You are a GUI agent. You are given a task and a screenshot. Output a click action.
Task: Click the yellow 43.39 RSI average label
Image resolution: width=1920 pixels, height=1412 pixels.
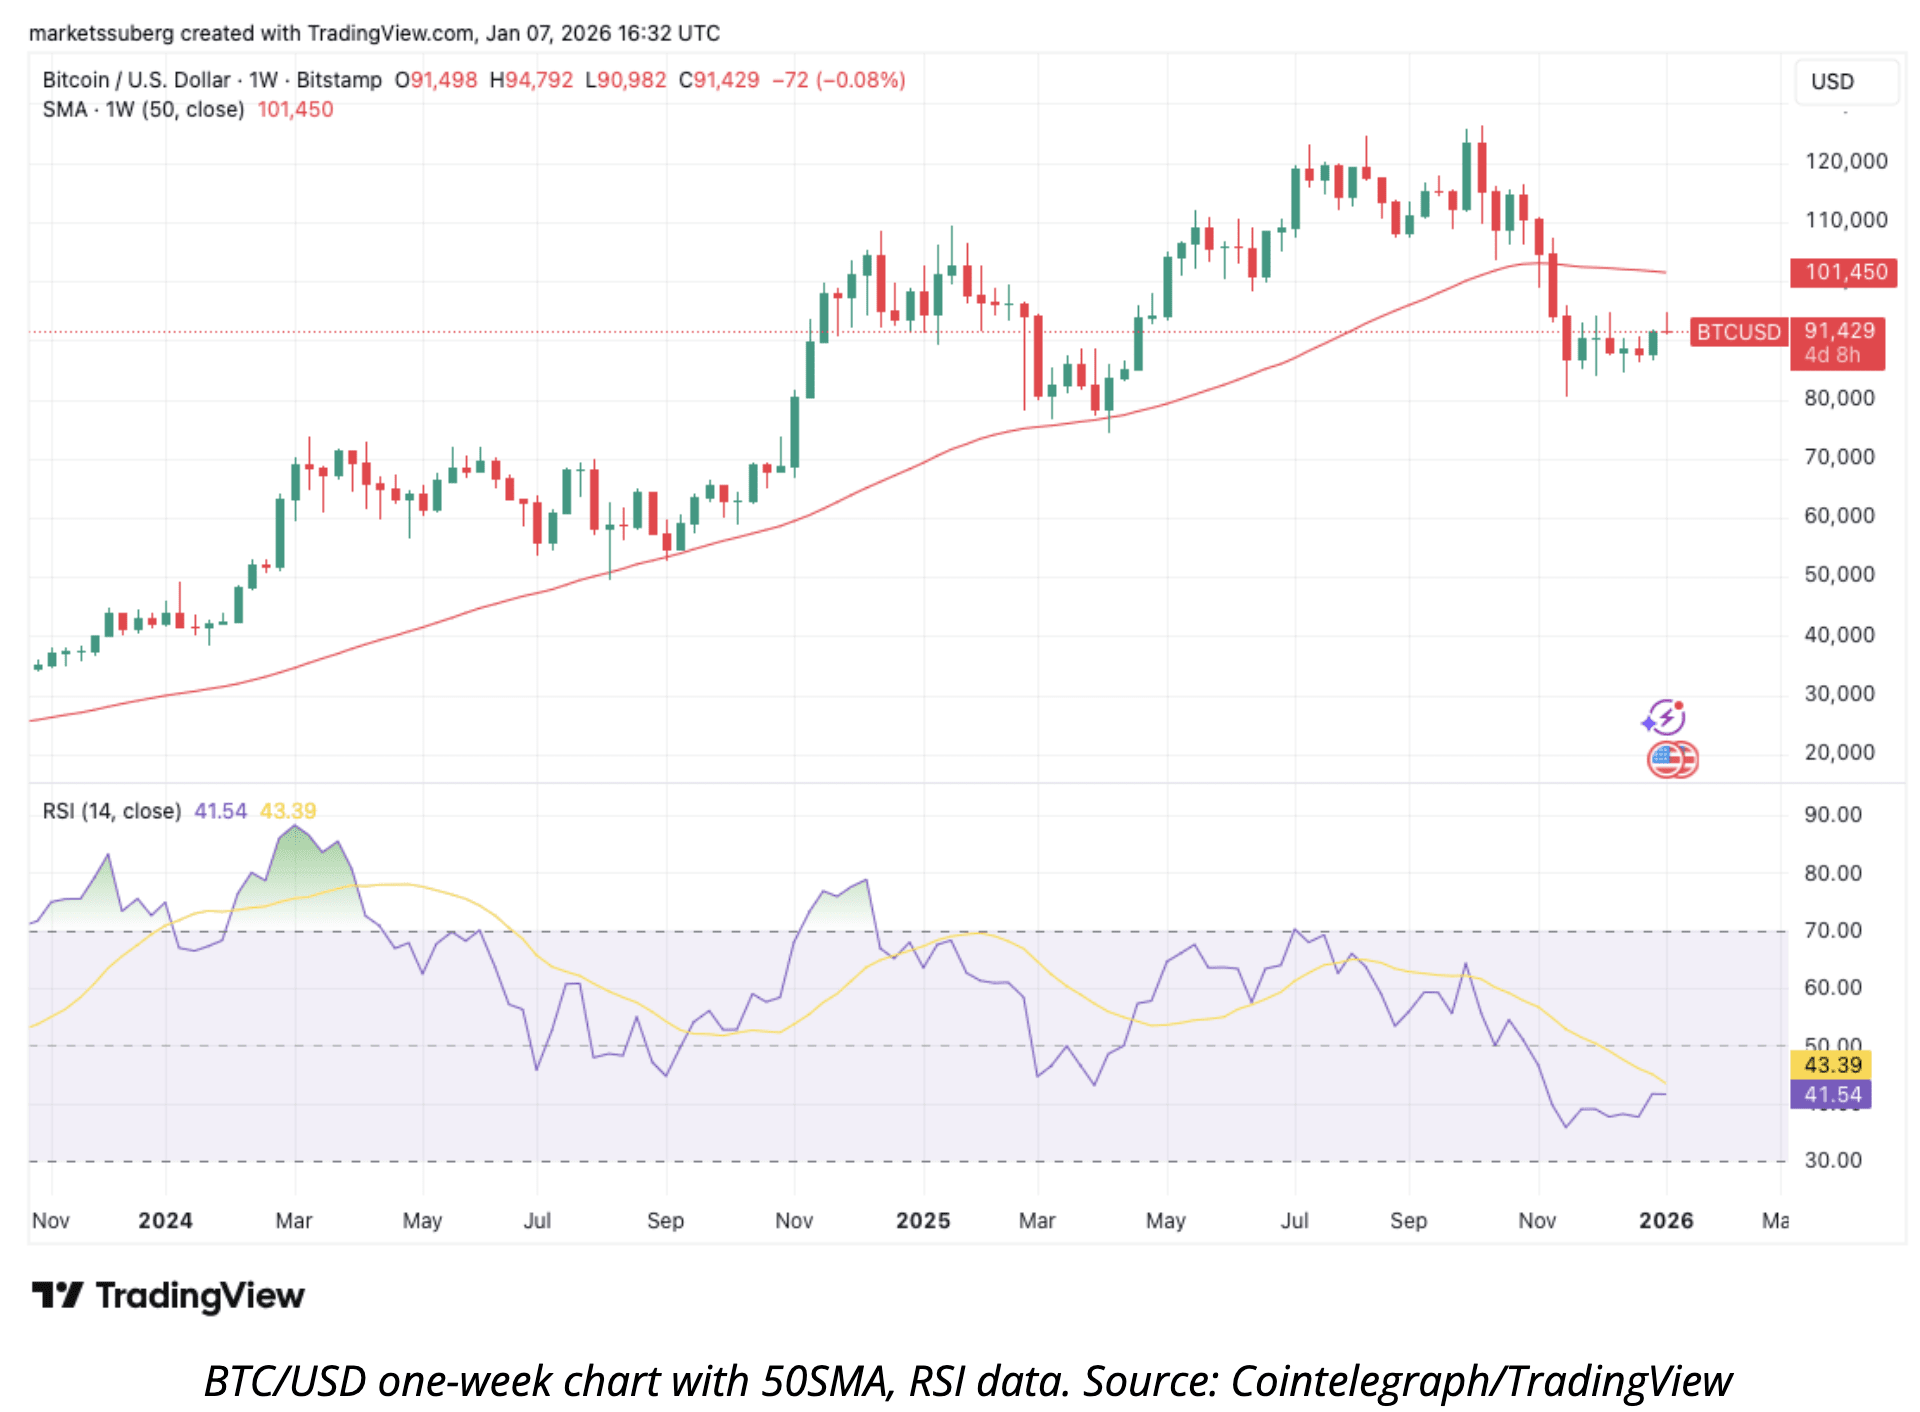point(1831,1065)
